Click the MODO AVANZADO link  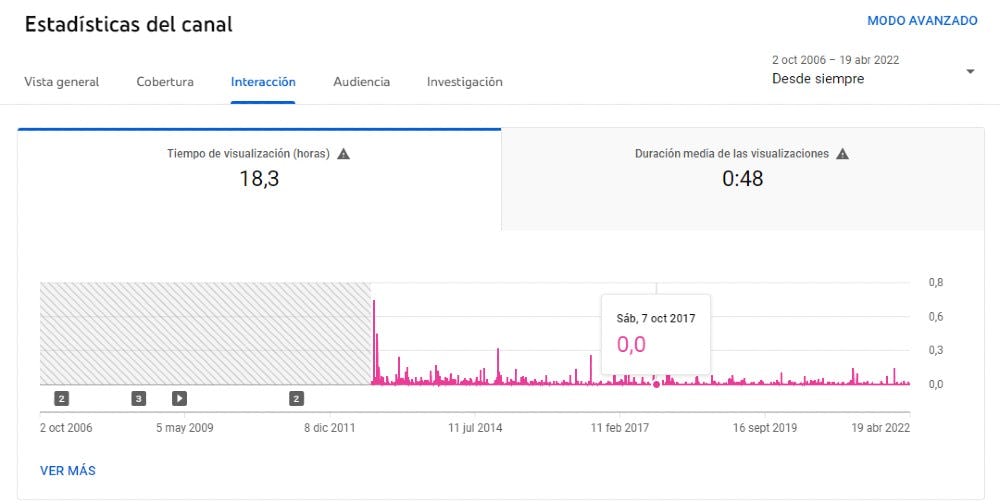(x=922, y=21)
